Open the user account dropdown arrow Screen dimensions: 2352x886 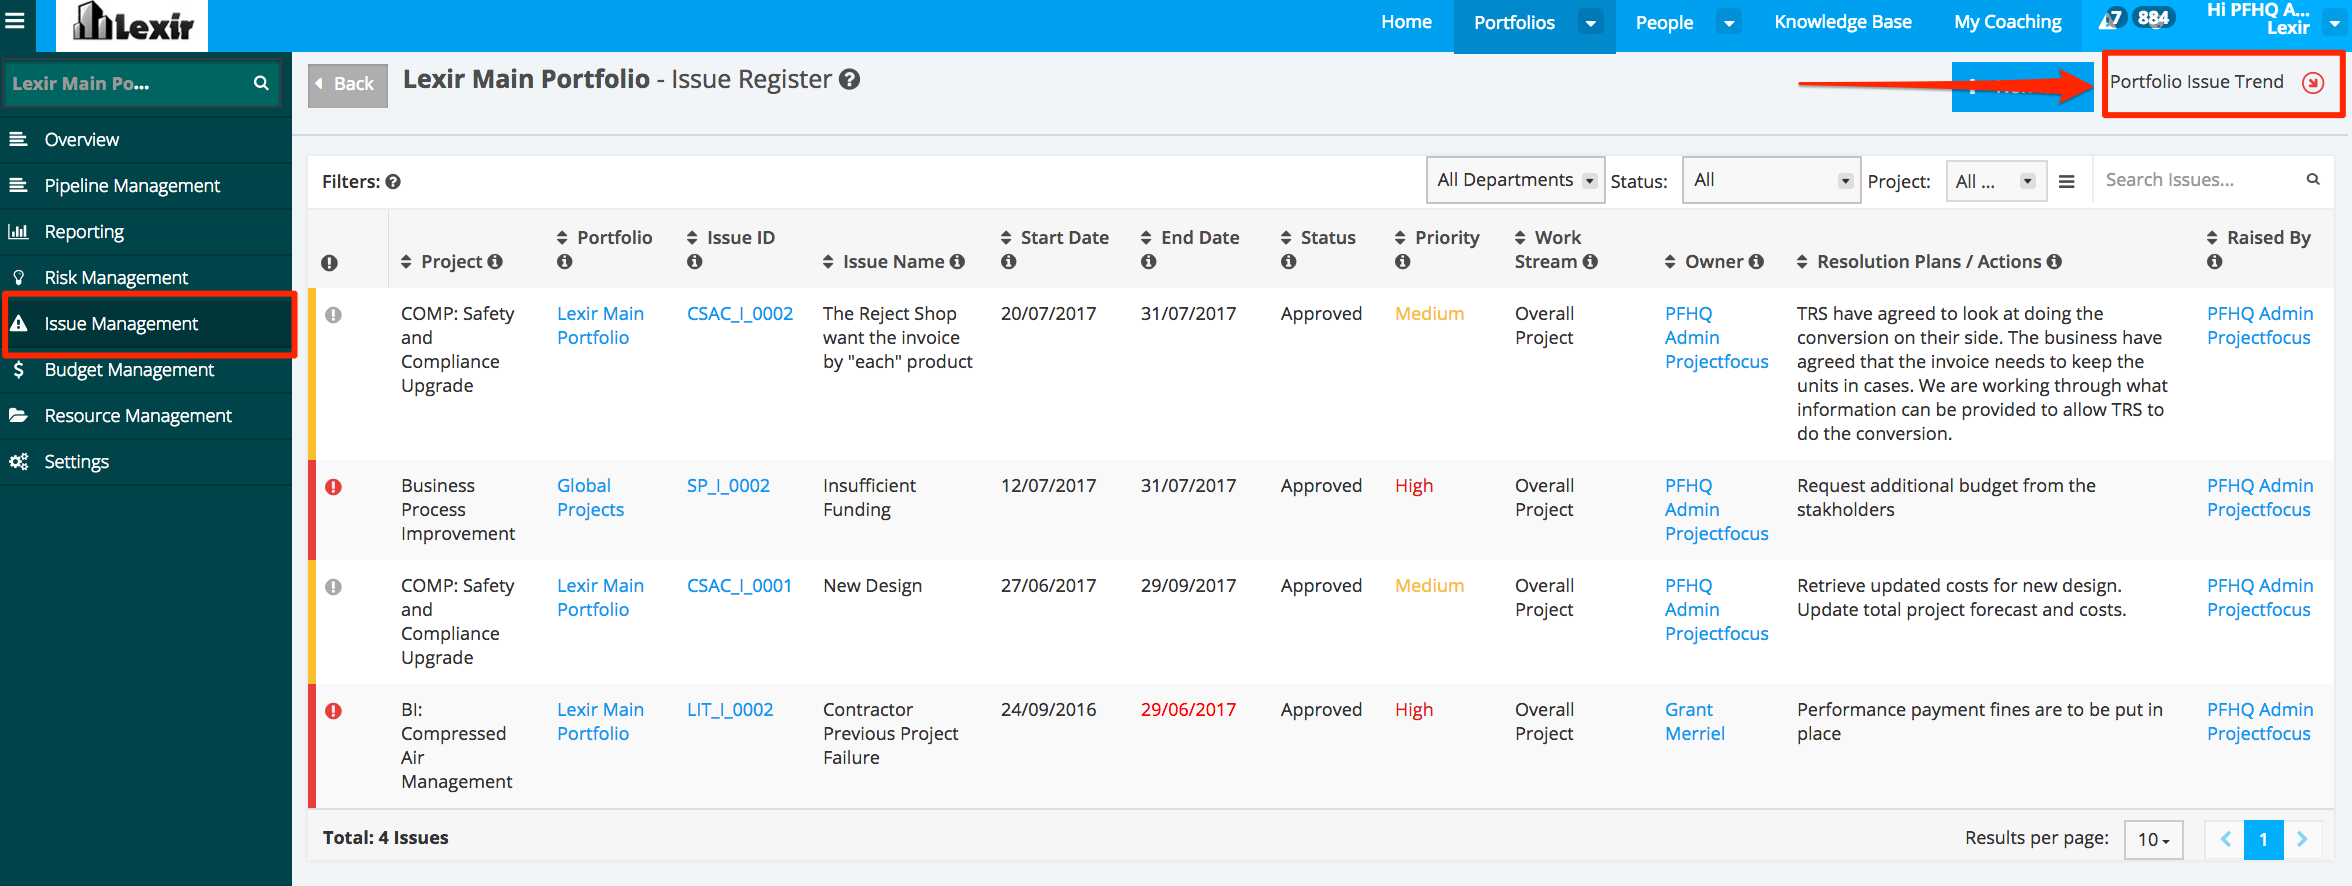pyautogui.click(x=2334, y=24)
